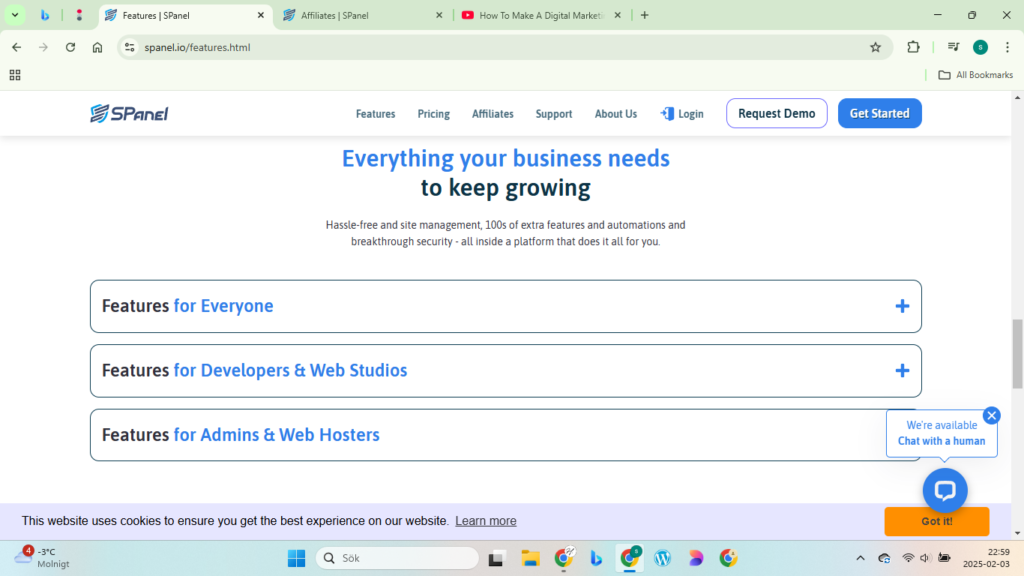The image size is (1024, 576).
Task: Open the weather widget showing -3°C
Action: [x=42, y=558]
